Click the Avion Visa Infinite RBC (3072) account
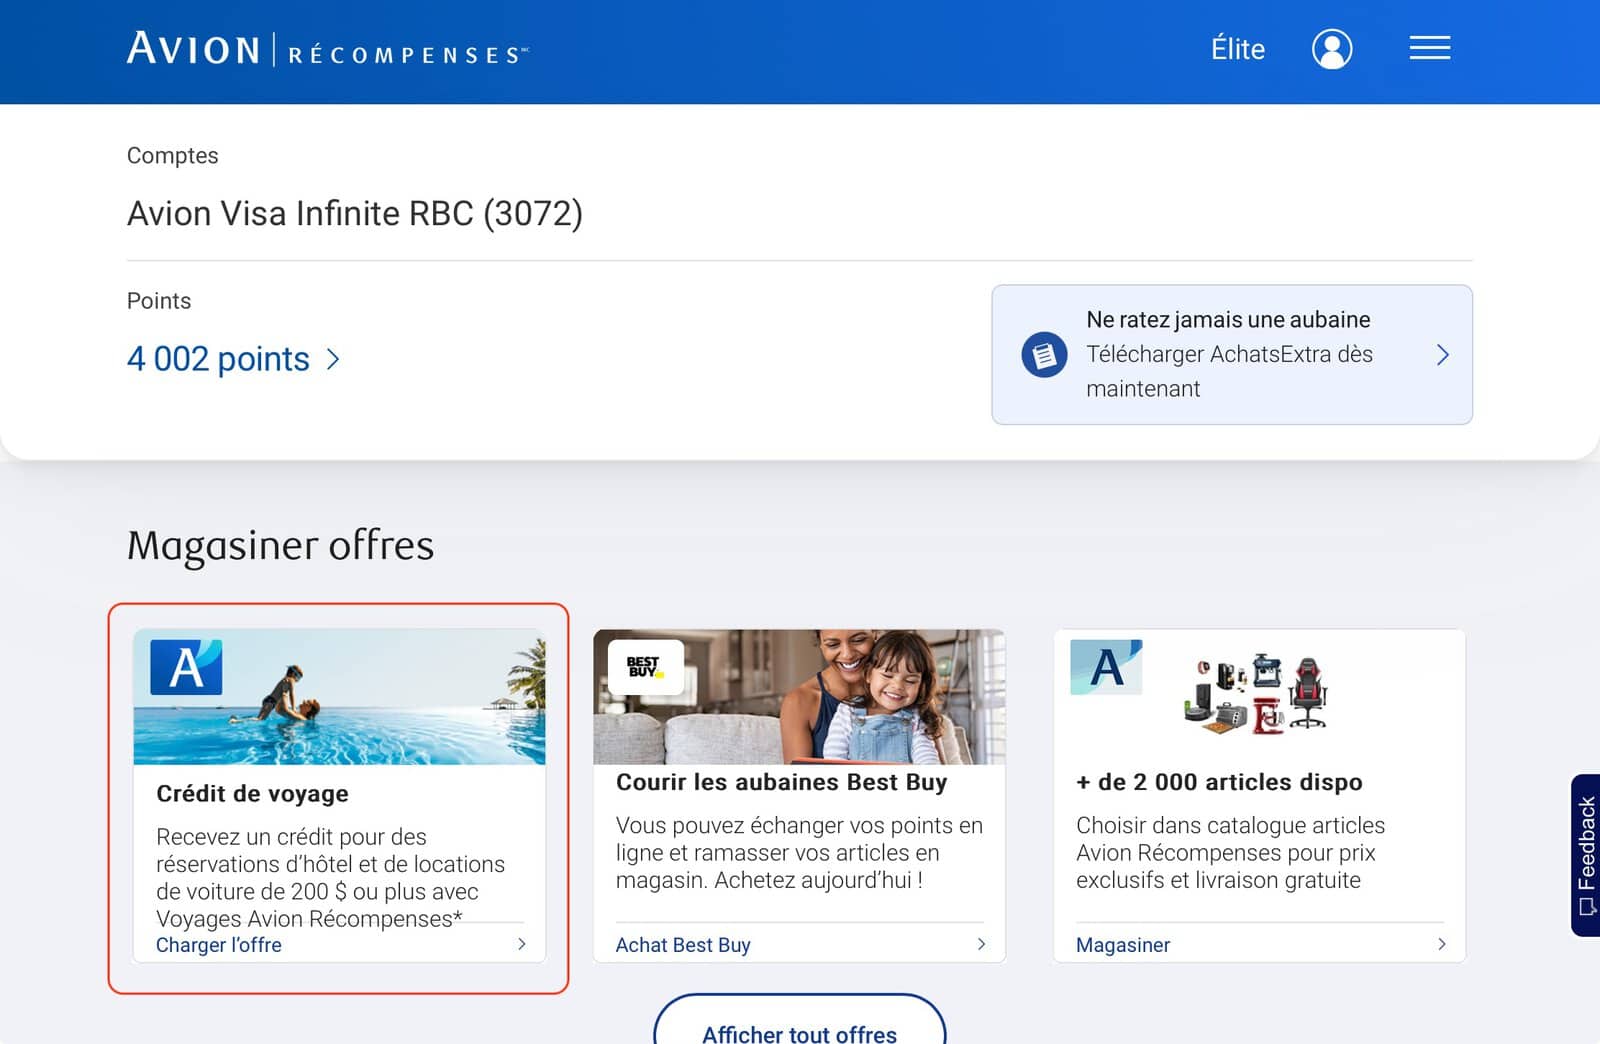The height and width of the screenshot is (1044, 1600). tap(355, 213)
